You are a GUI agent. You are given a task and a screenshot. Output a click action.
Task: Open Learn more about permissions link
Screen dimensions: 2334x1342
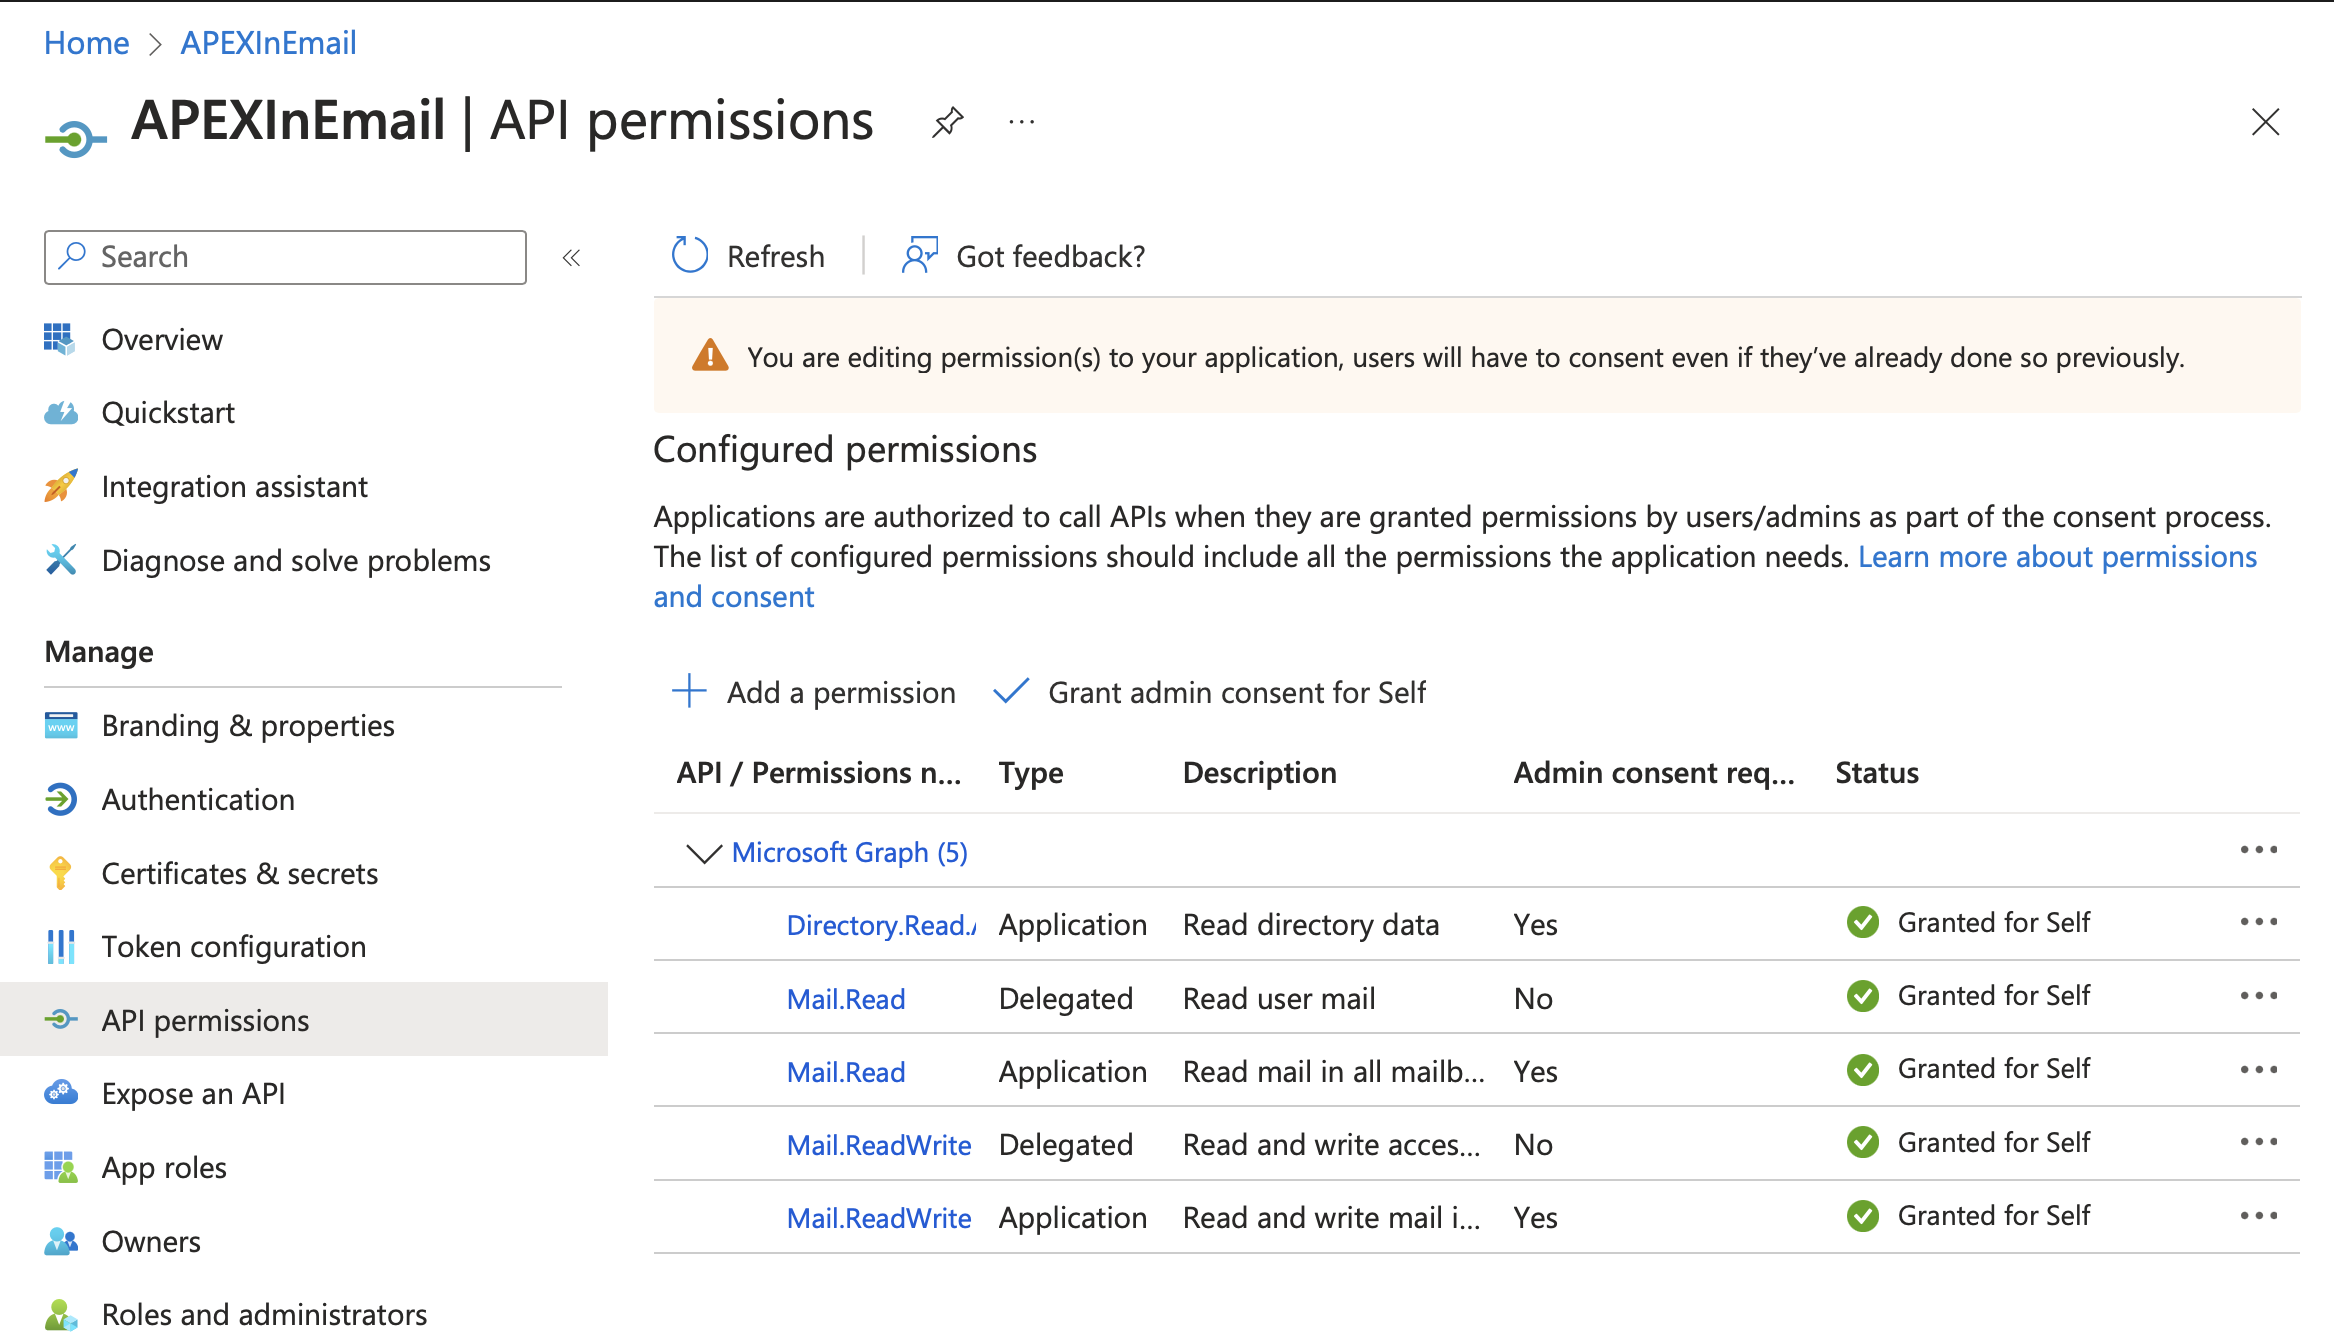coord(2057,556)
